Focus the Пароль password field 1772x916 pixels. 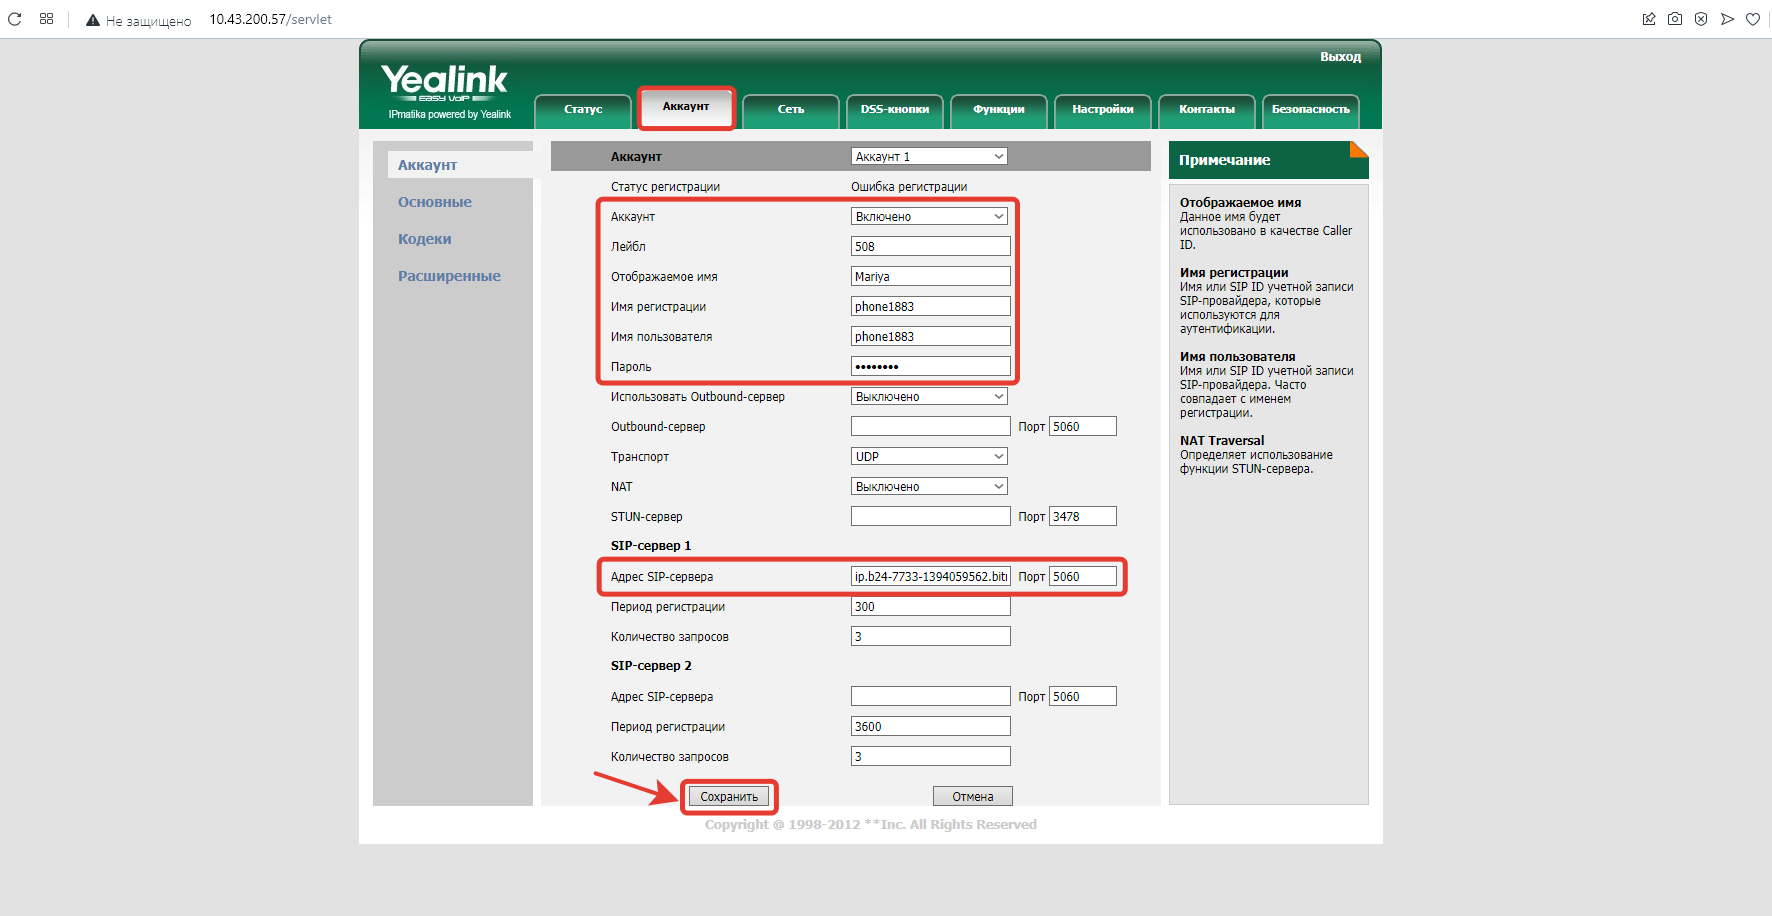[931, 366]
